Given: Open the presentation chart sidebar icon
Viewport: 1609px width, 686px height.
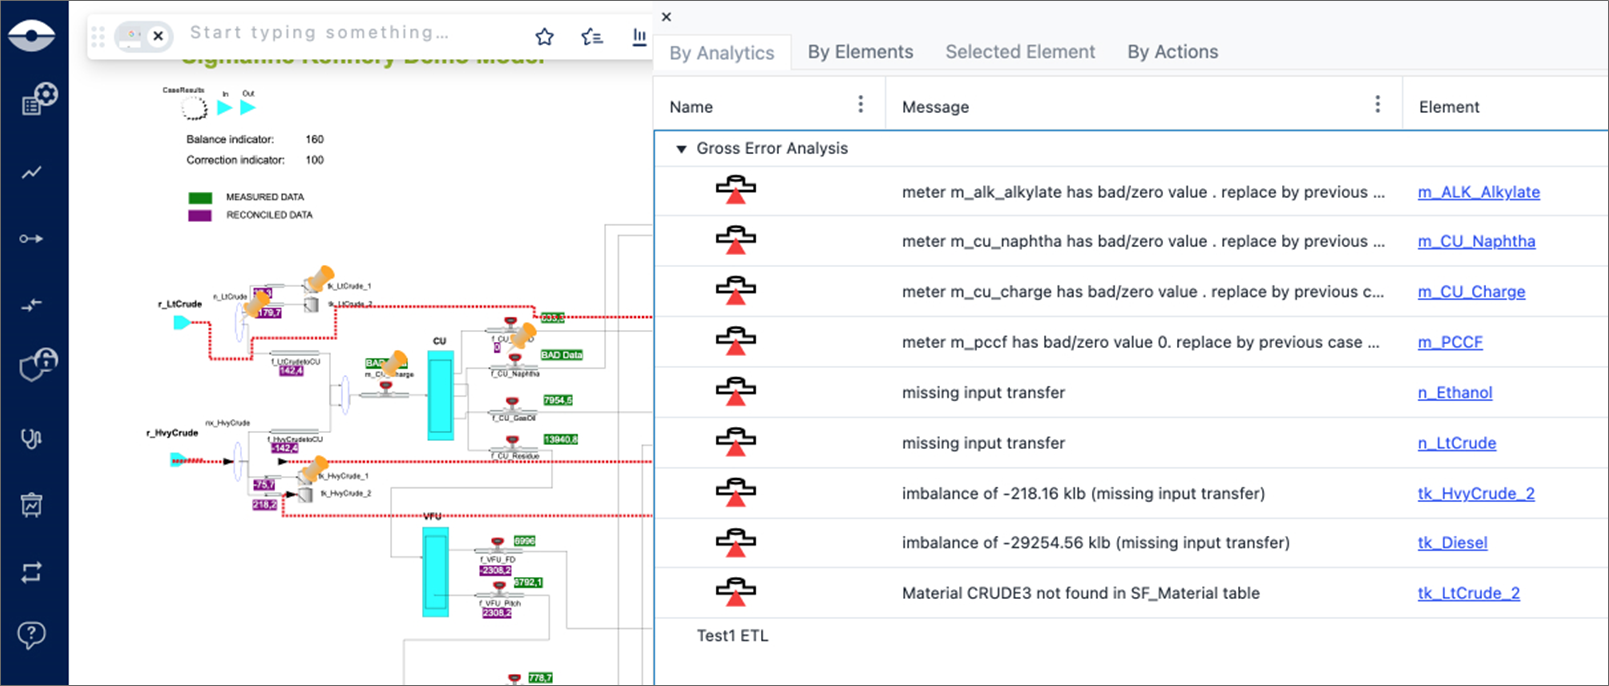Looking at the screenshot, I should [x=32, y=505].
